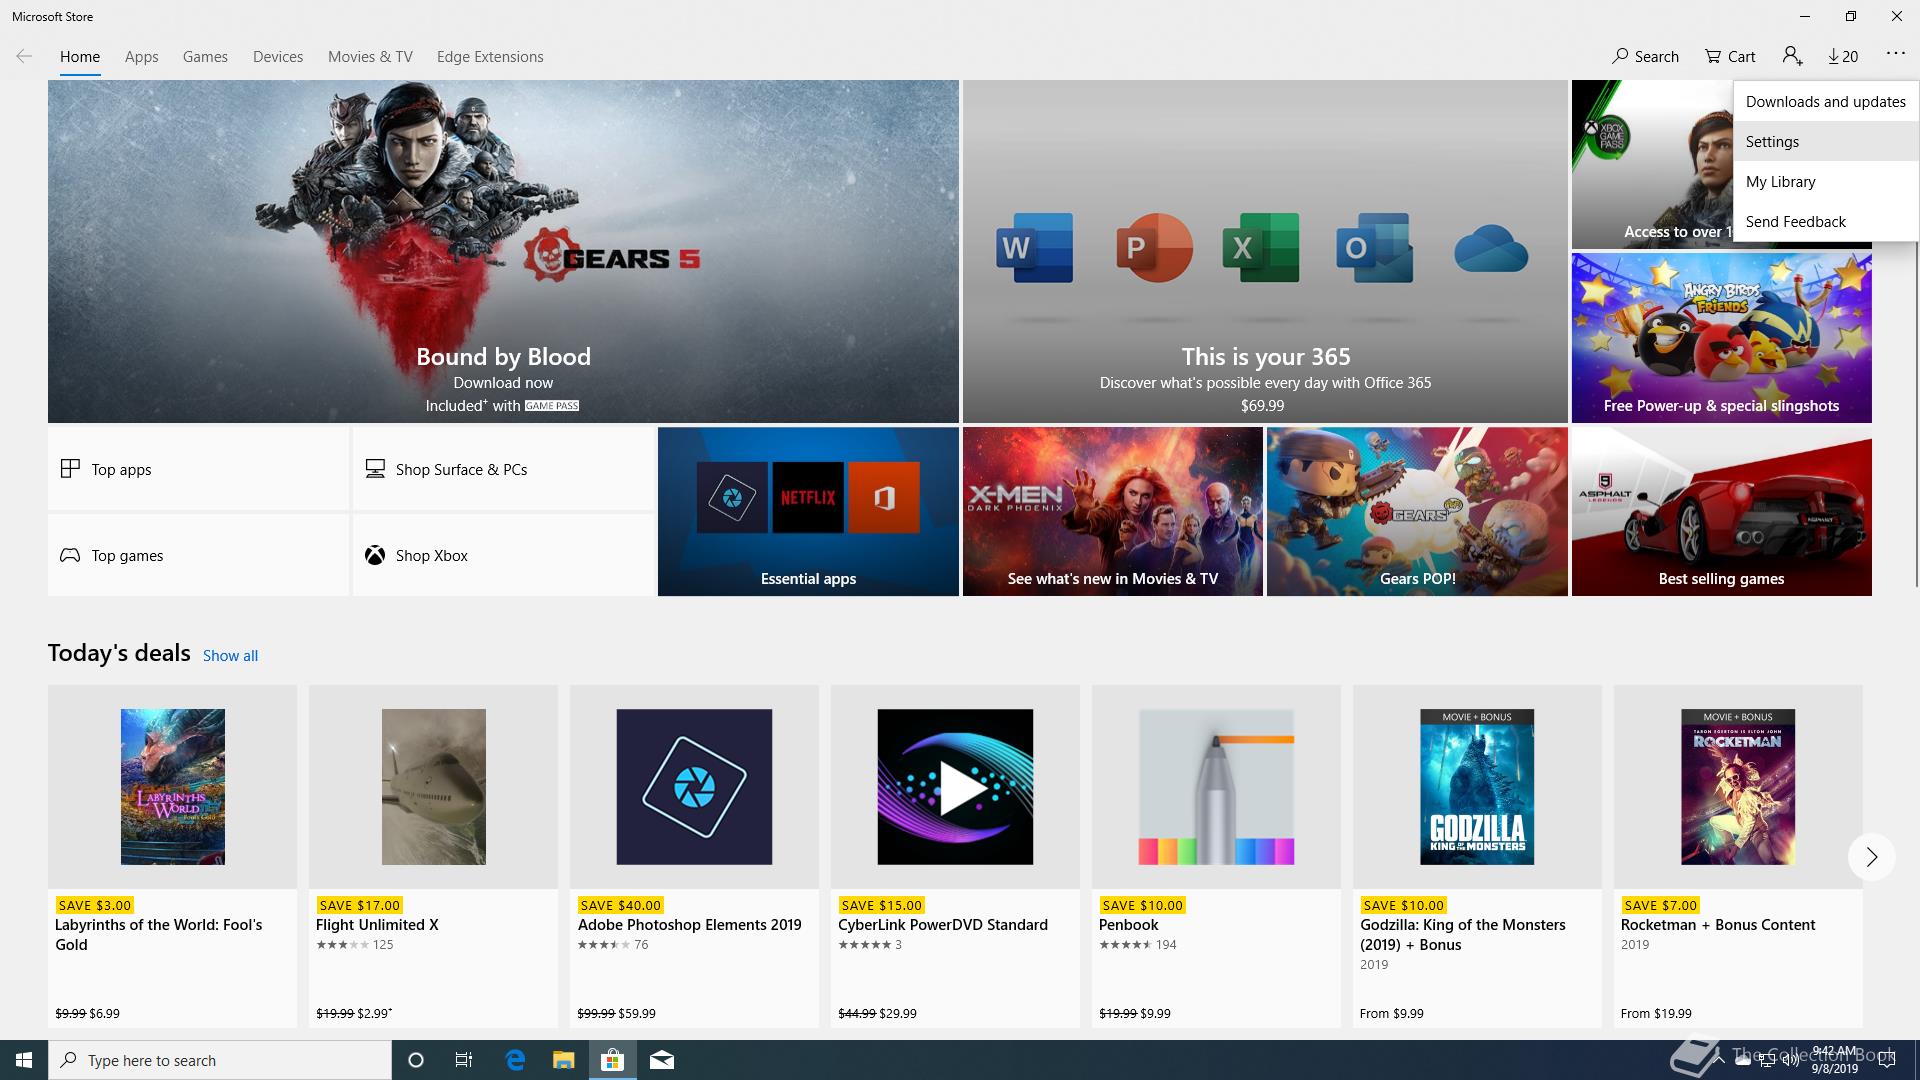The width and height of the screenshot is (1920, 1080).
Task: Click the Excel icon in Office 365 banner
Action: [1260, 247]
